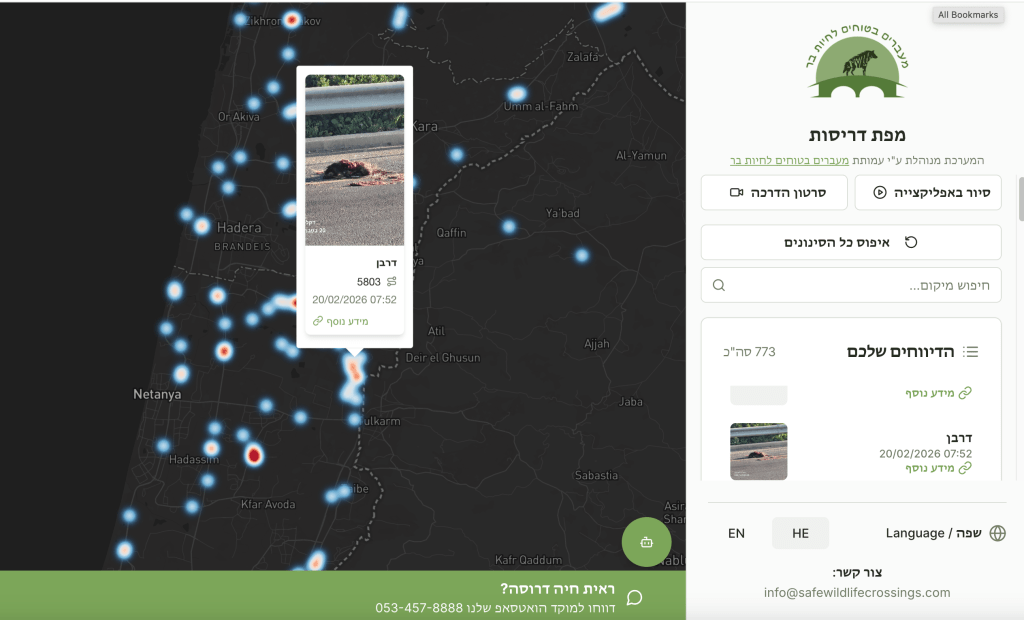The image size is (1024, 620).
Task: Click the WhatsApp chat bubble icon
Action: tap(634, 598)
